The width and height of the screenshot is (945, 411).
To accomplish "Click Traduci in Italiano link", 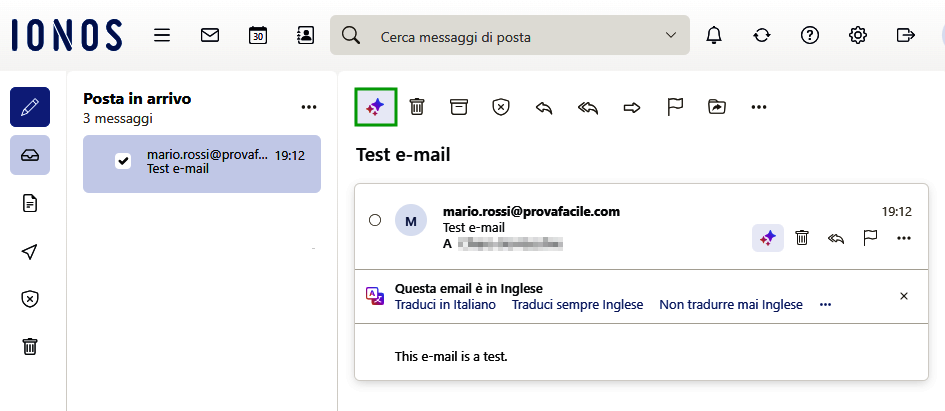I will (445, 304).
